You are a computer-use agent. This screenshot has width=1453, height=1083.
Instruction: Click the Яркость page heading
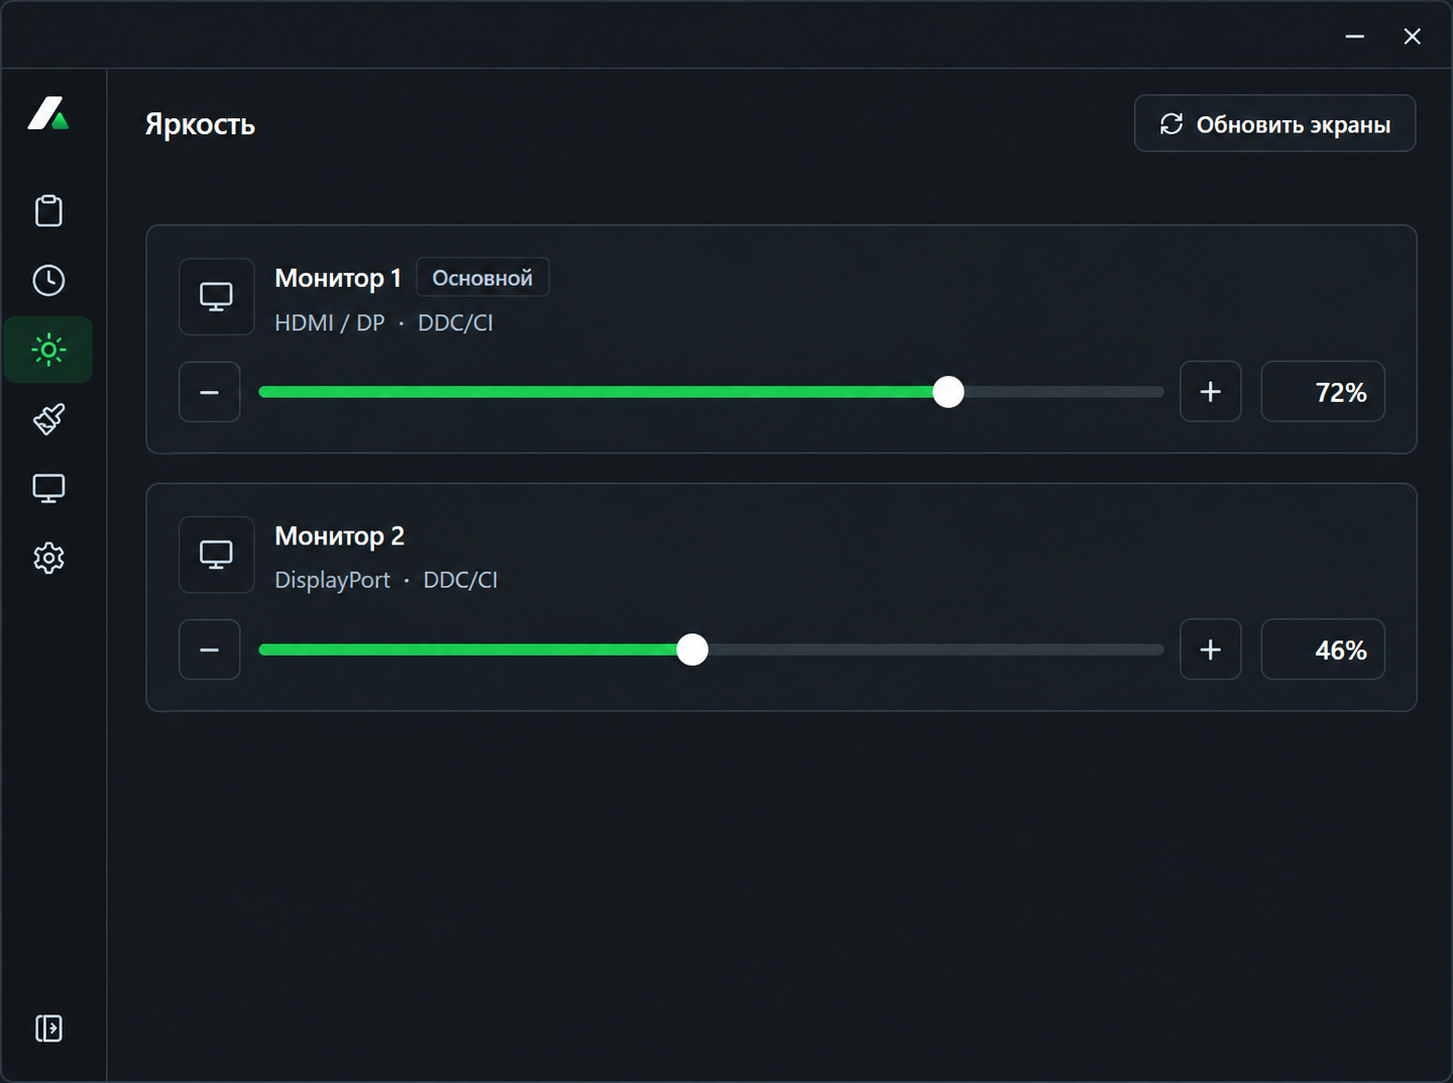pos(200,124)
